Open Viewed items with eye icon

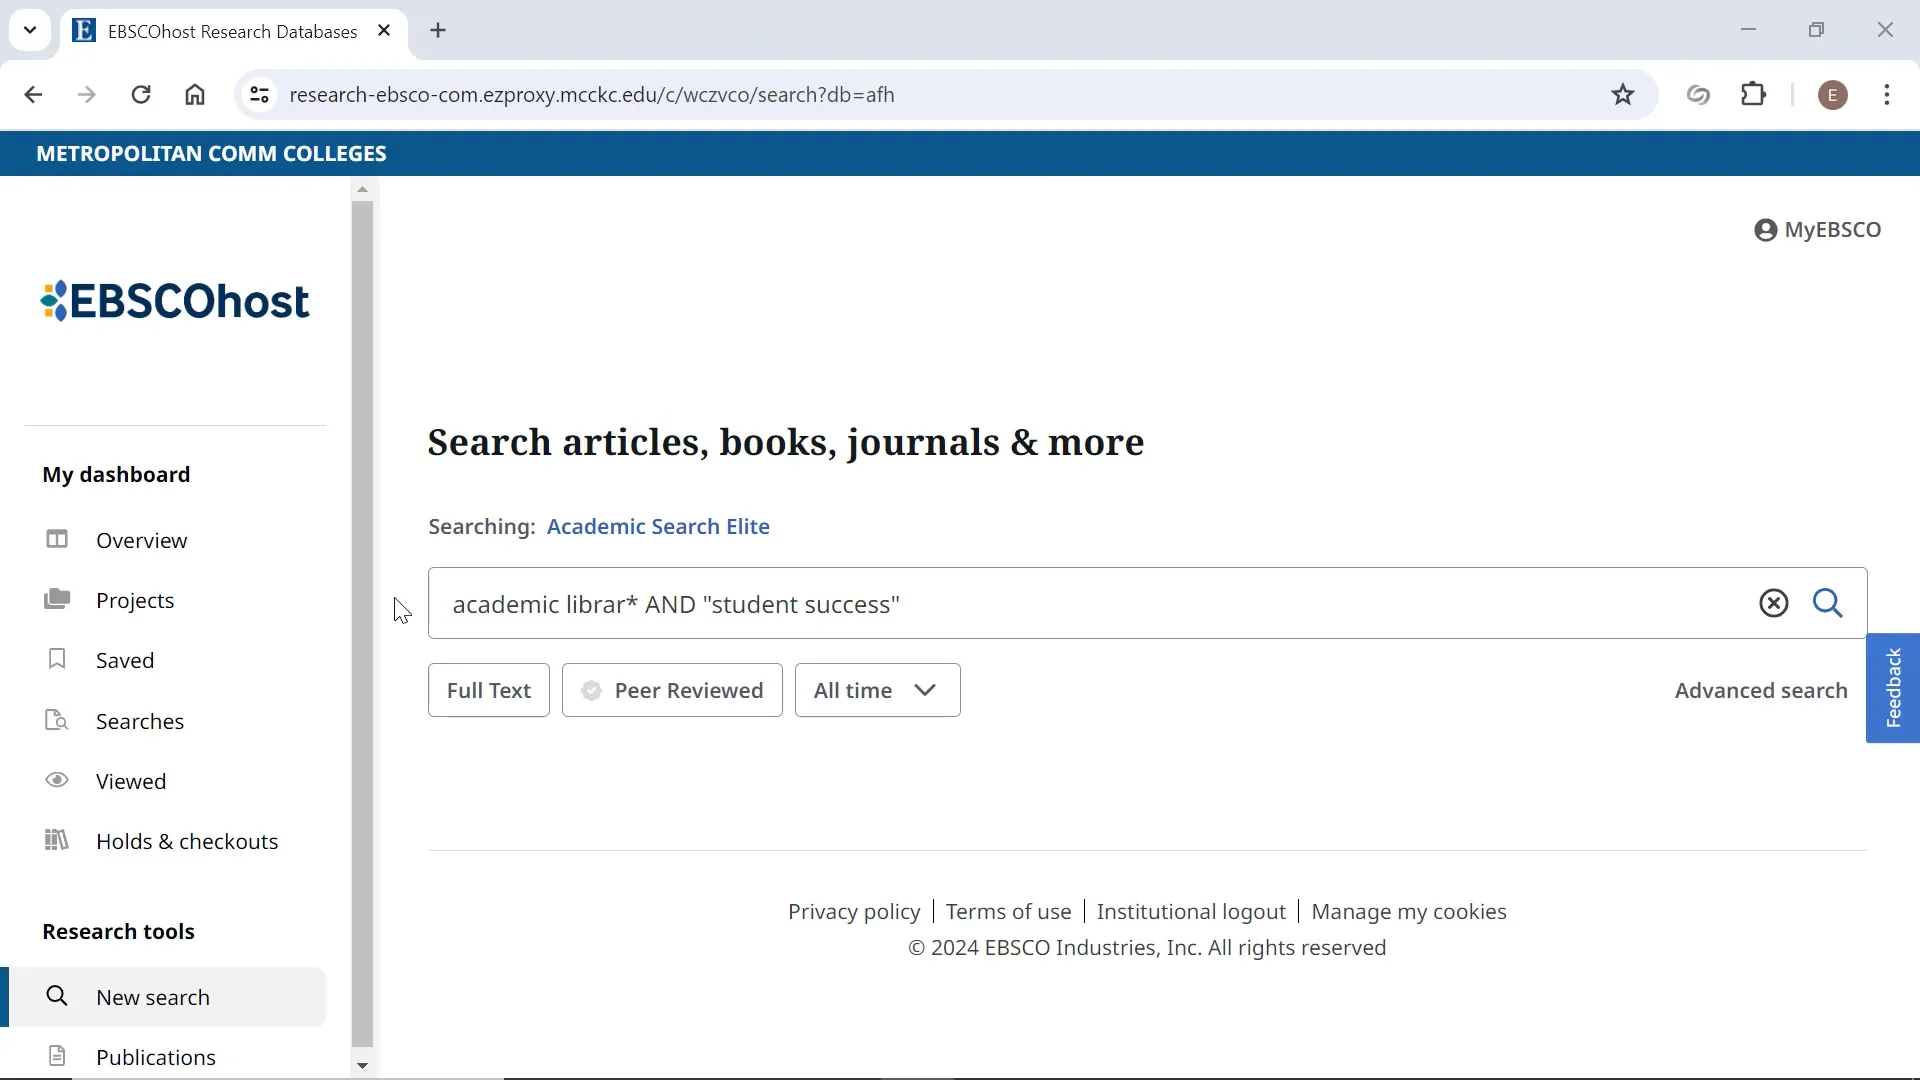tap(131, 781)
